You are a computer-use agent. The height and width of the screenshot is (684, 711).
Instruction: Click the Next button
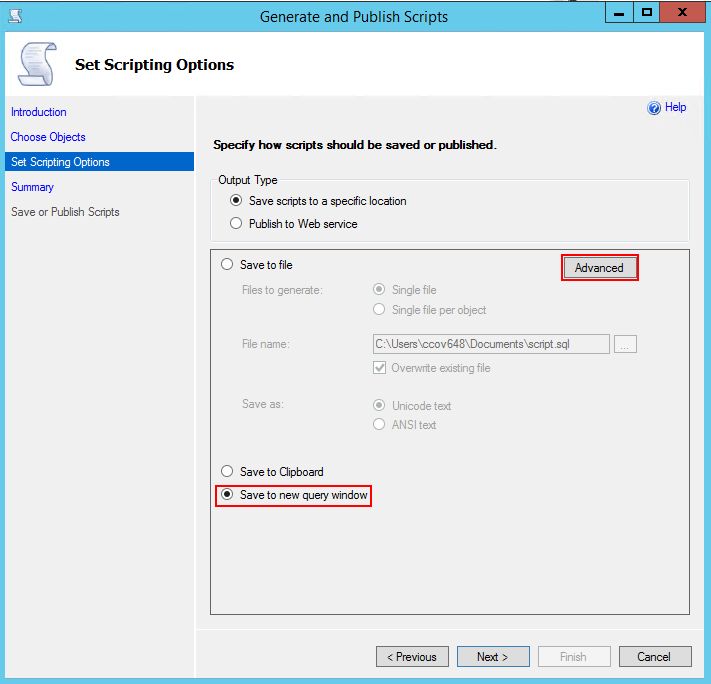coord(493,657)
